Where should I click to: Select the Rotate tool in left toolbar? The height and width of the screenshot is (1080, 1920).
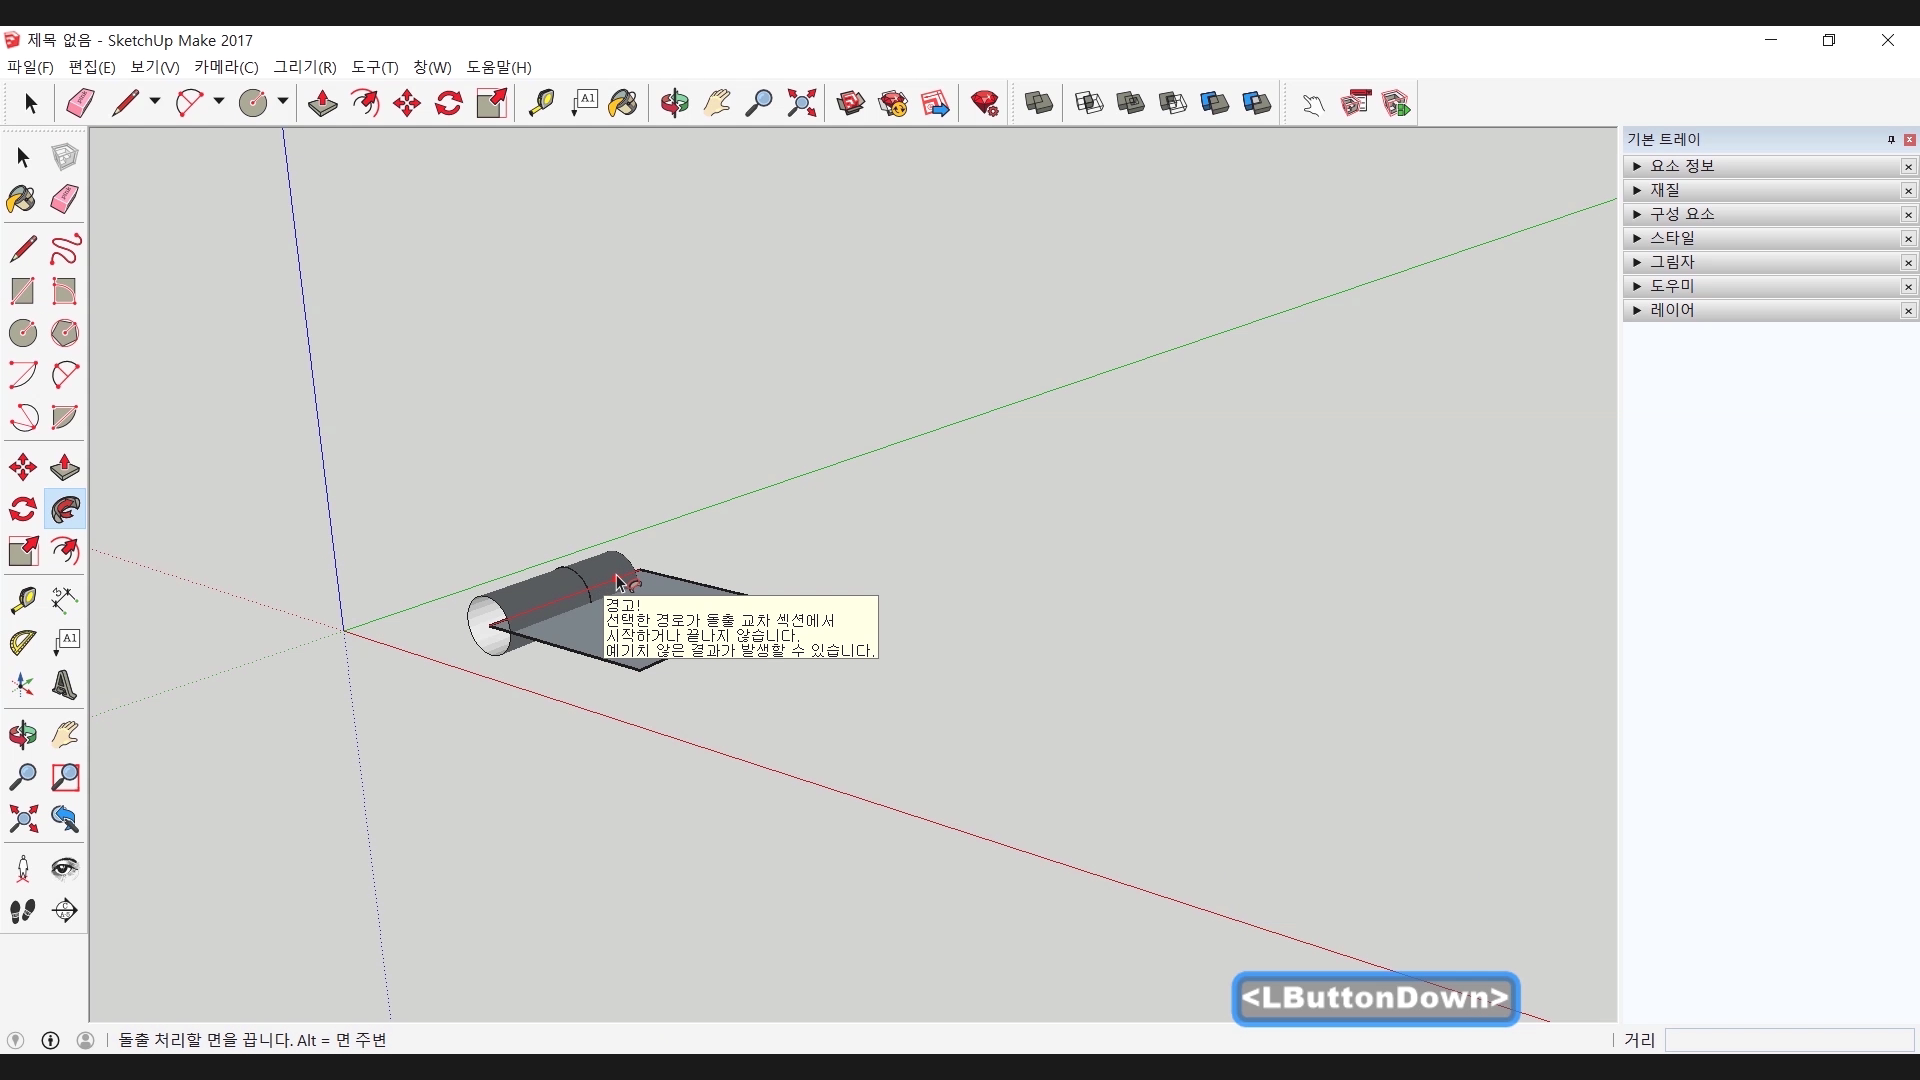(22, 510)
